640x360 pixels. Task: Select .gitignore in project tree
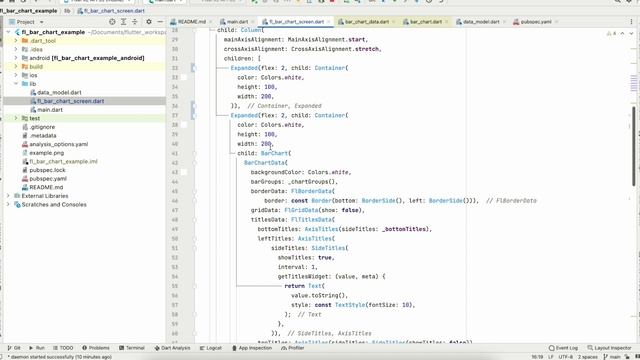(42, 127)
